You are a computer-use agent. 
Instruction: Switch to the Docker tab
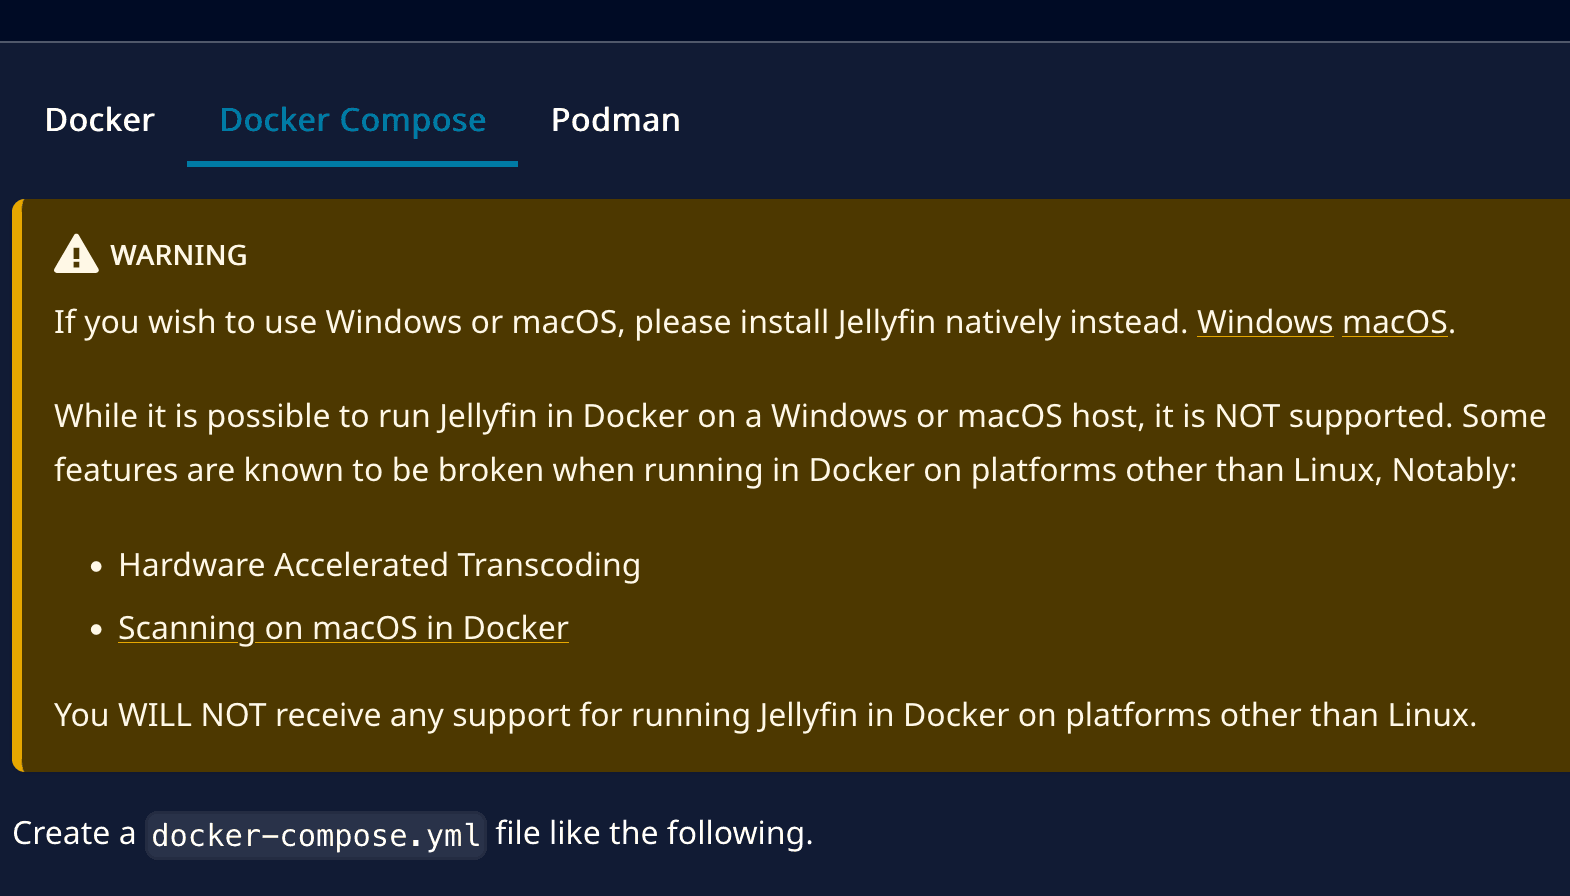click(x=99, y=119)
